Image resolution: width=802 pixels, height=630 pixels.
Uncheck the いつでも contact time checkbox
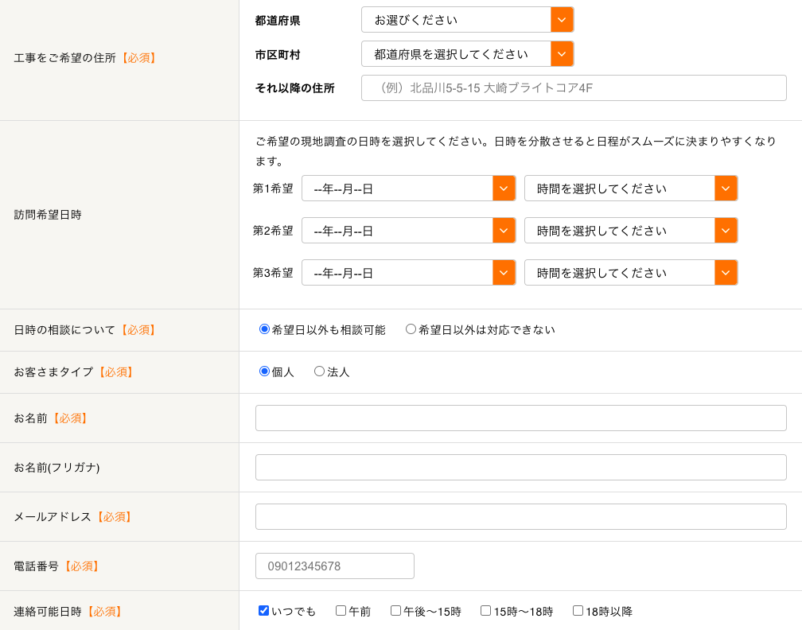tap(264, 611)
